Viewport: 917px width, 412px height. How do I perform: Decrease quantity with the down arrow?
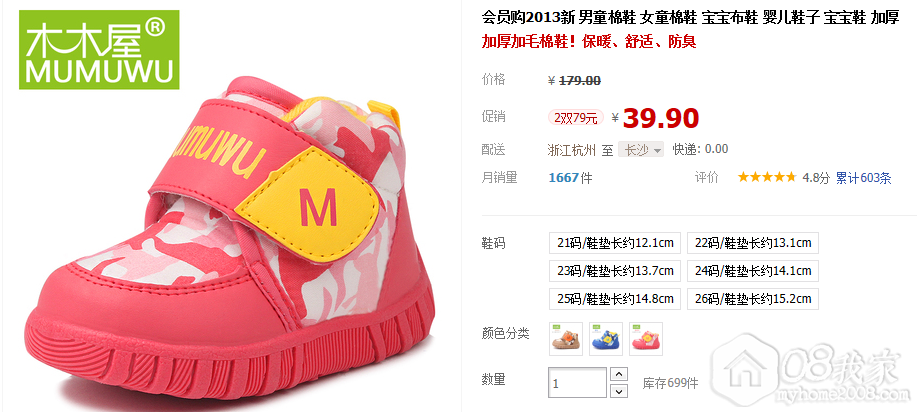click(x=619, y=390)
